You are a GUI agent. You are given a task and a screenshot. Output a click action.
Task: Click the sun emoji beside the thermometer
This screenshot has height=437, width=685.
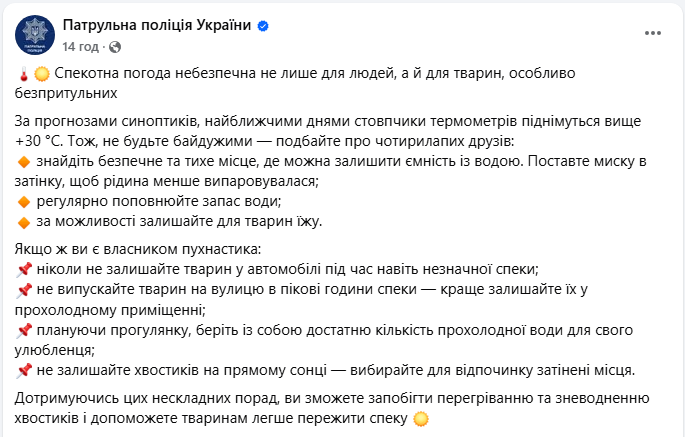[x=41, y=75]
